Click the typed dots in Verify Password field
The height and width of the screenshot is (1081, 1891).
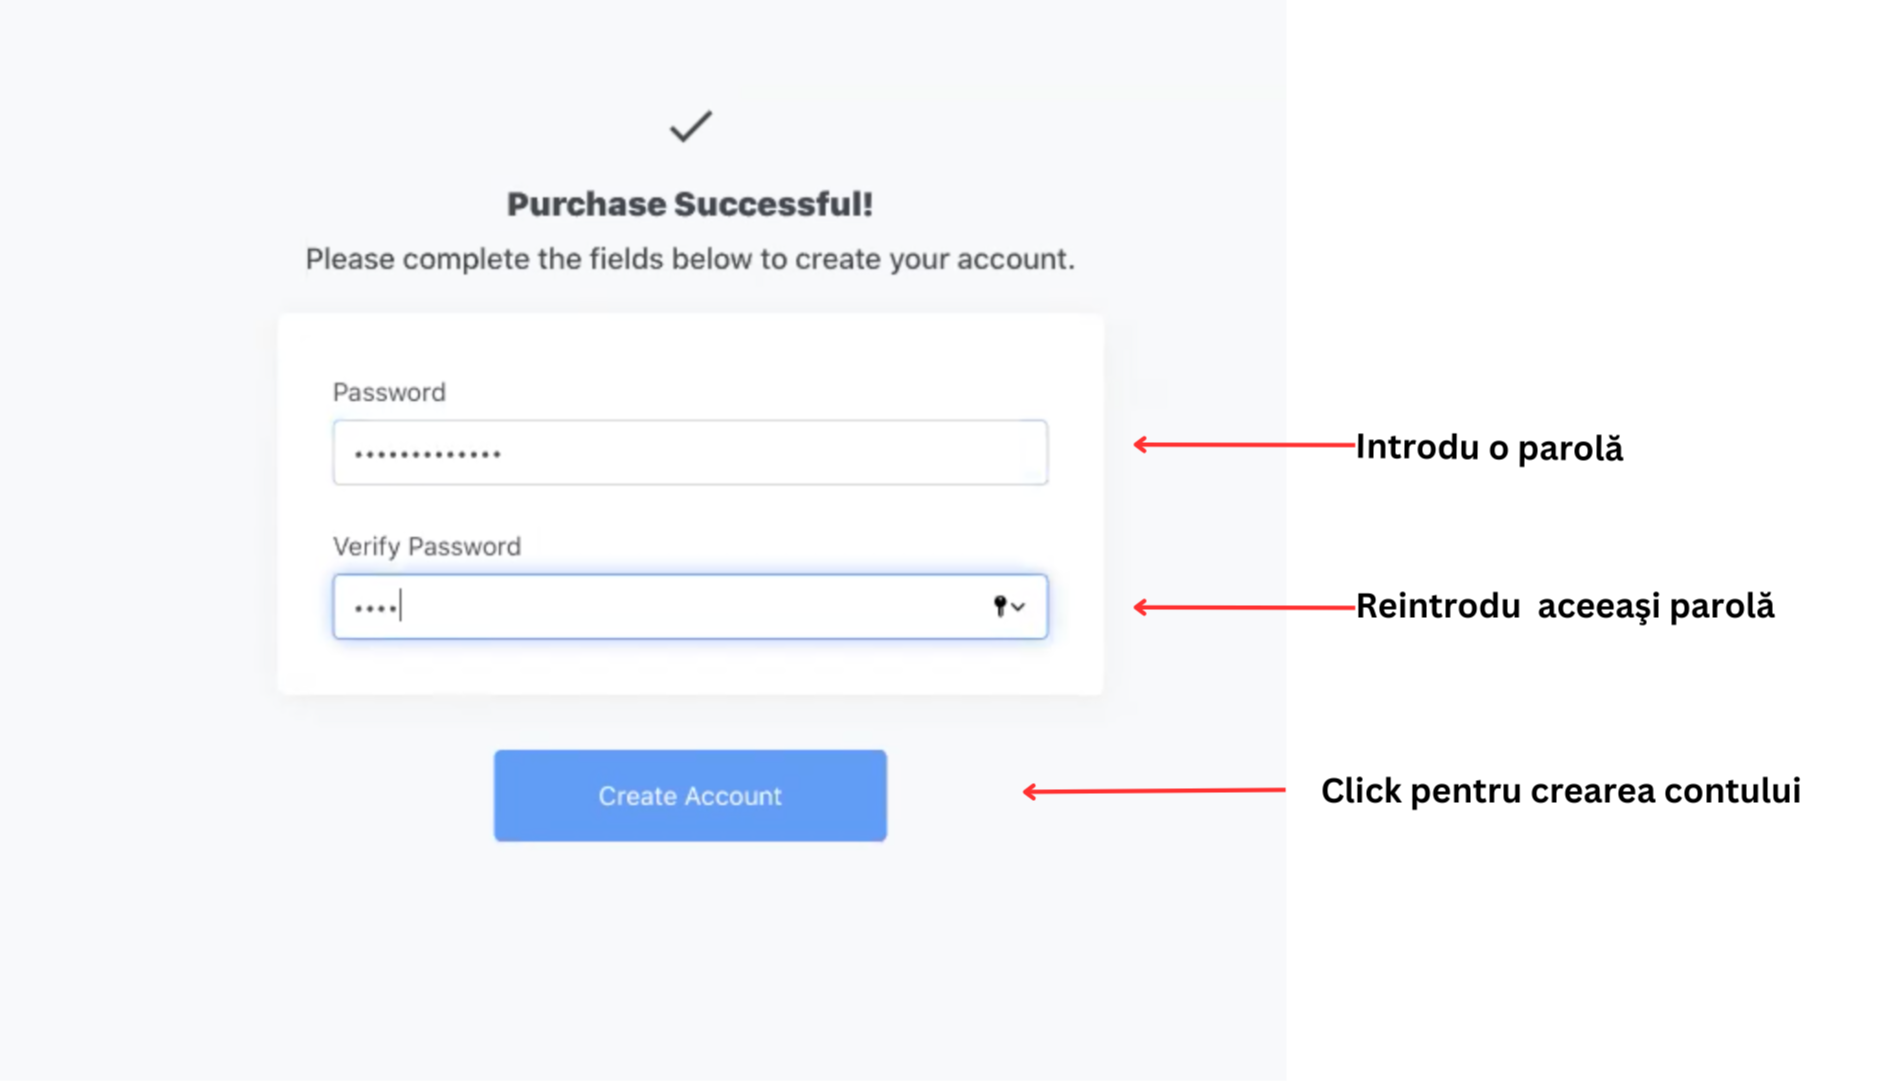point(375,608)
